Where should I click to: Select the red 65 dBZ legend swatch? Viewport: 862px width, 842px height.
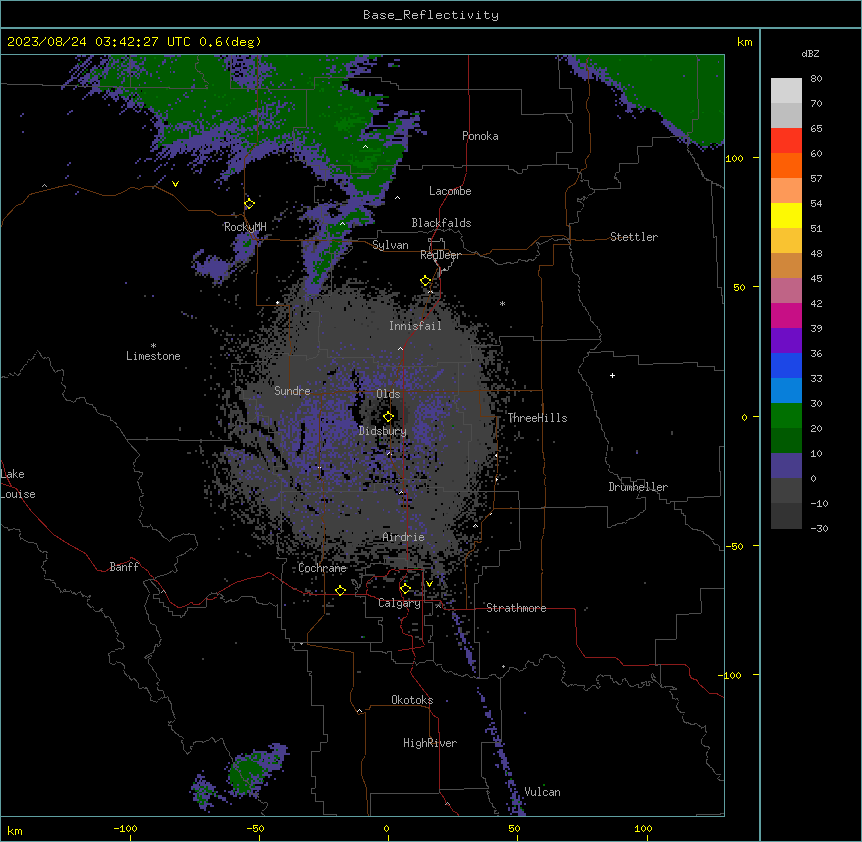[x=786, y=140]
